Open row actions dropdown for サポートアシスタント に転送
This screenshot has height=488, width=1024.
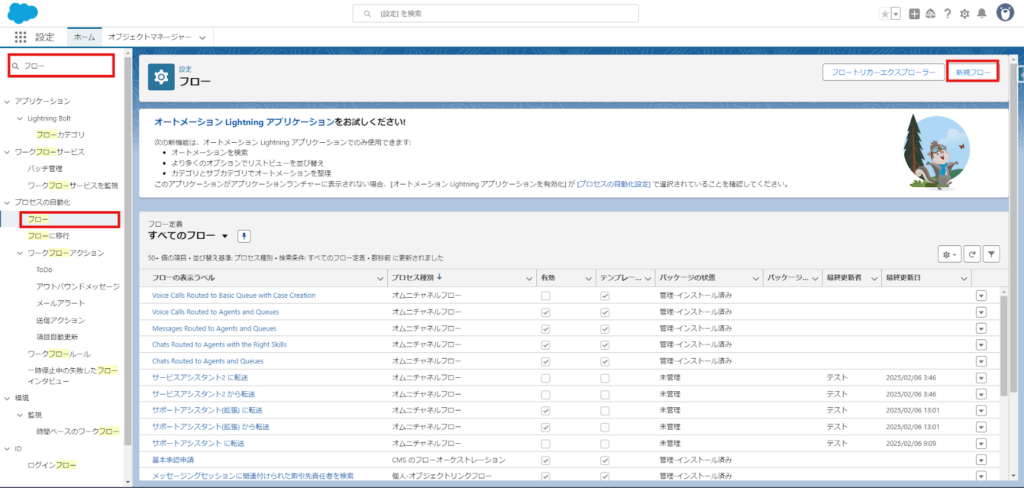[980, 442]
